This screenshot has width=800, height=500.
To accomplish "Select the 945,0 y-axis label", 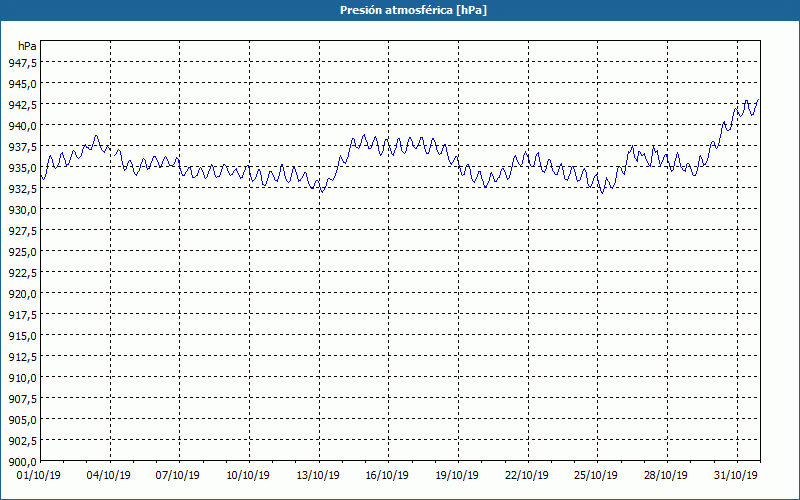I will [x=22, y=83].
